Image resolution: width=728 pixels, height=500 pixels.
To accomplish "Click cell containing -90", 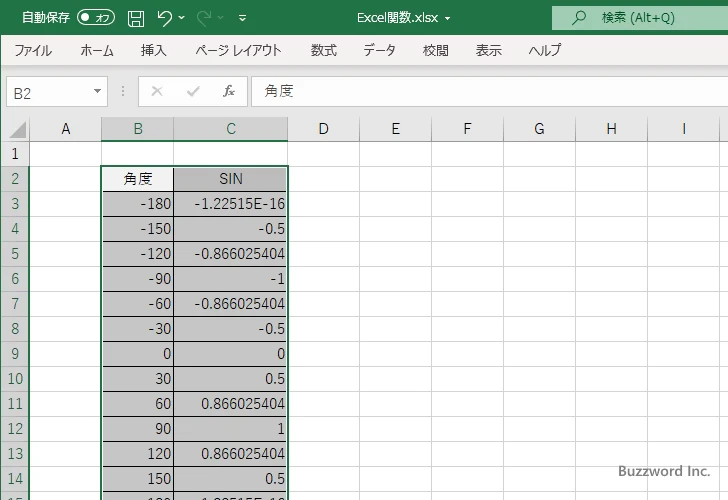I will (x=137, y=279).
